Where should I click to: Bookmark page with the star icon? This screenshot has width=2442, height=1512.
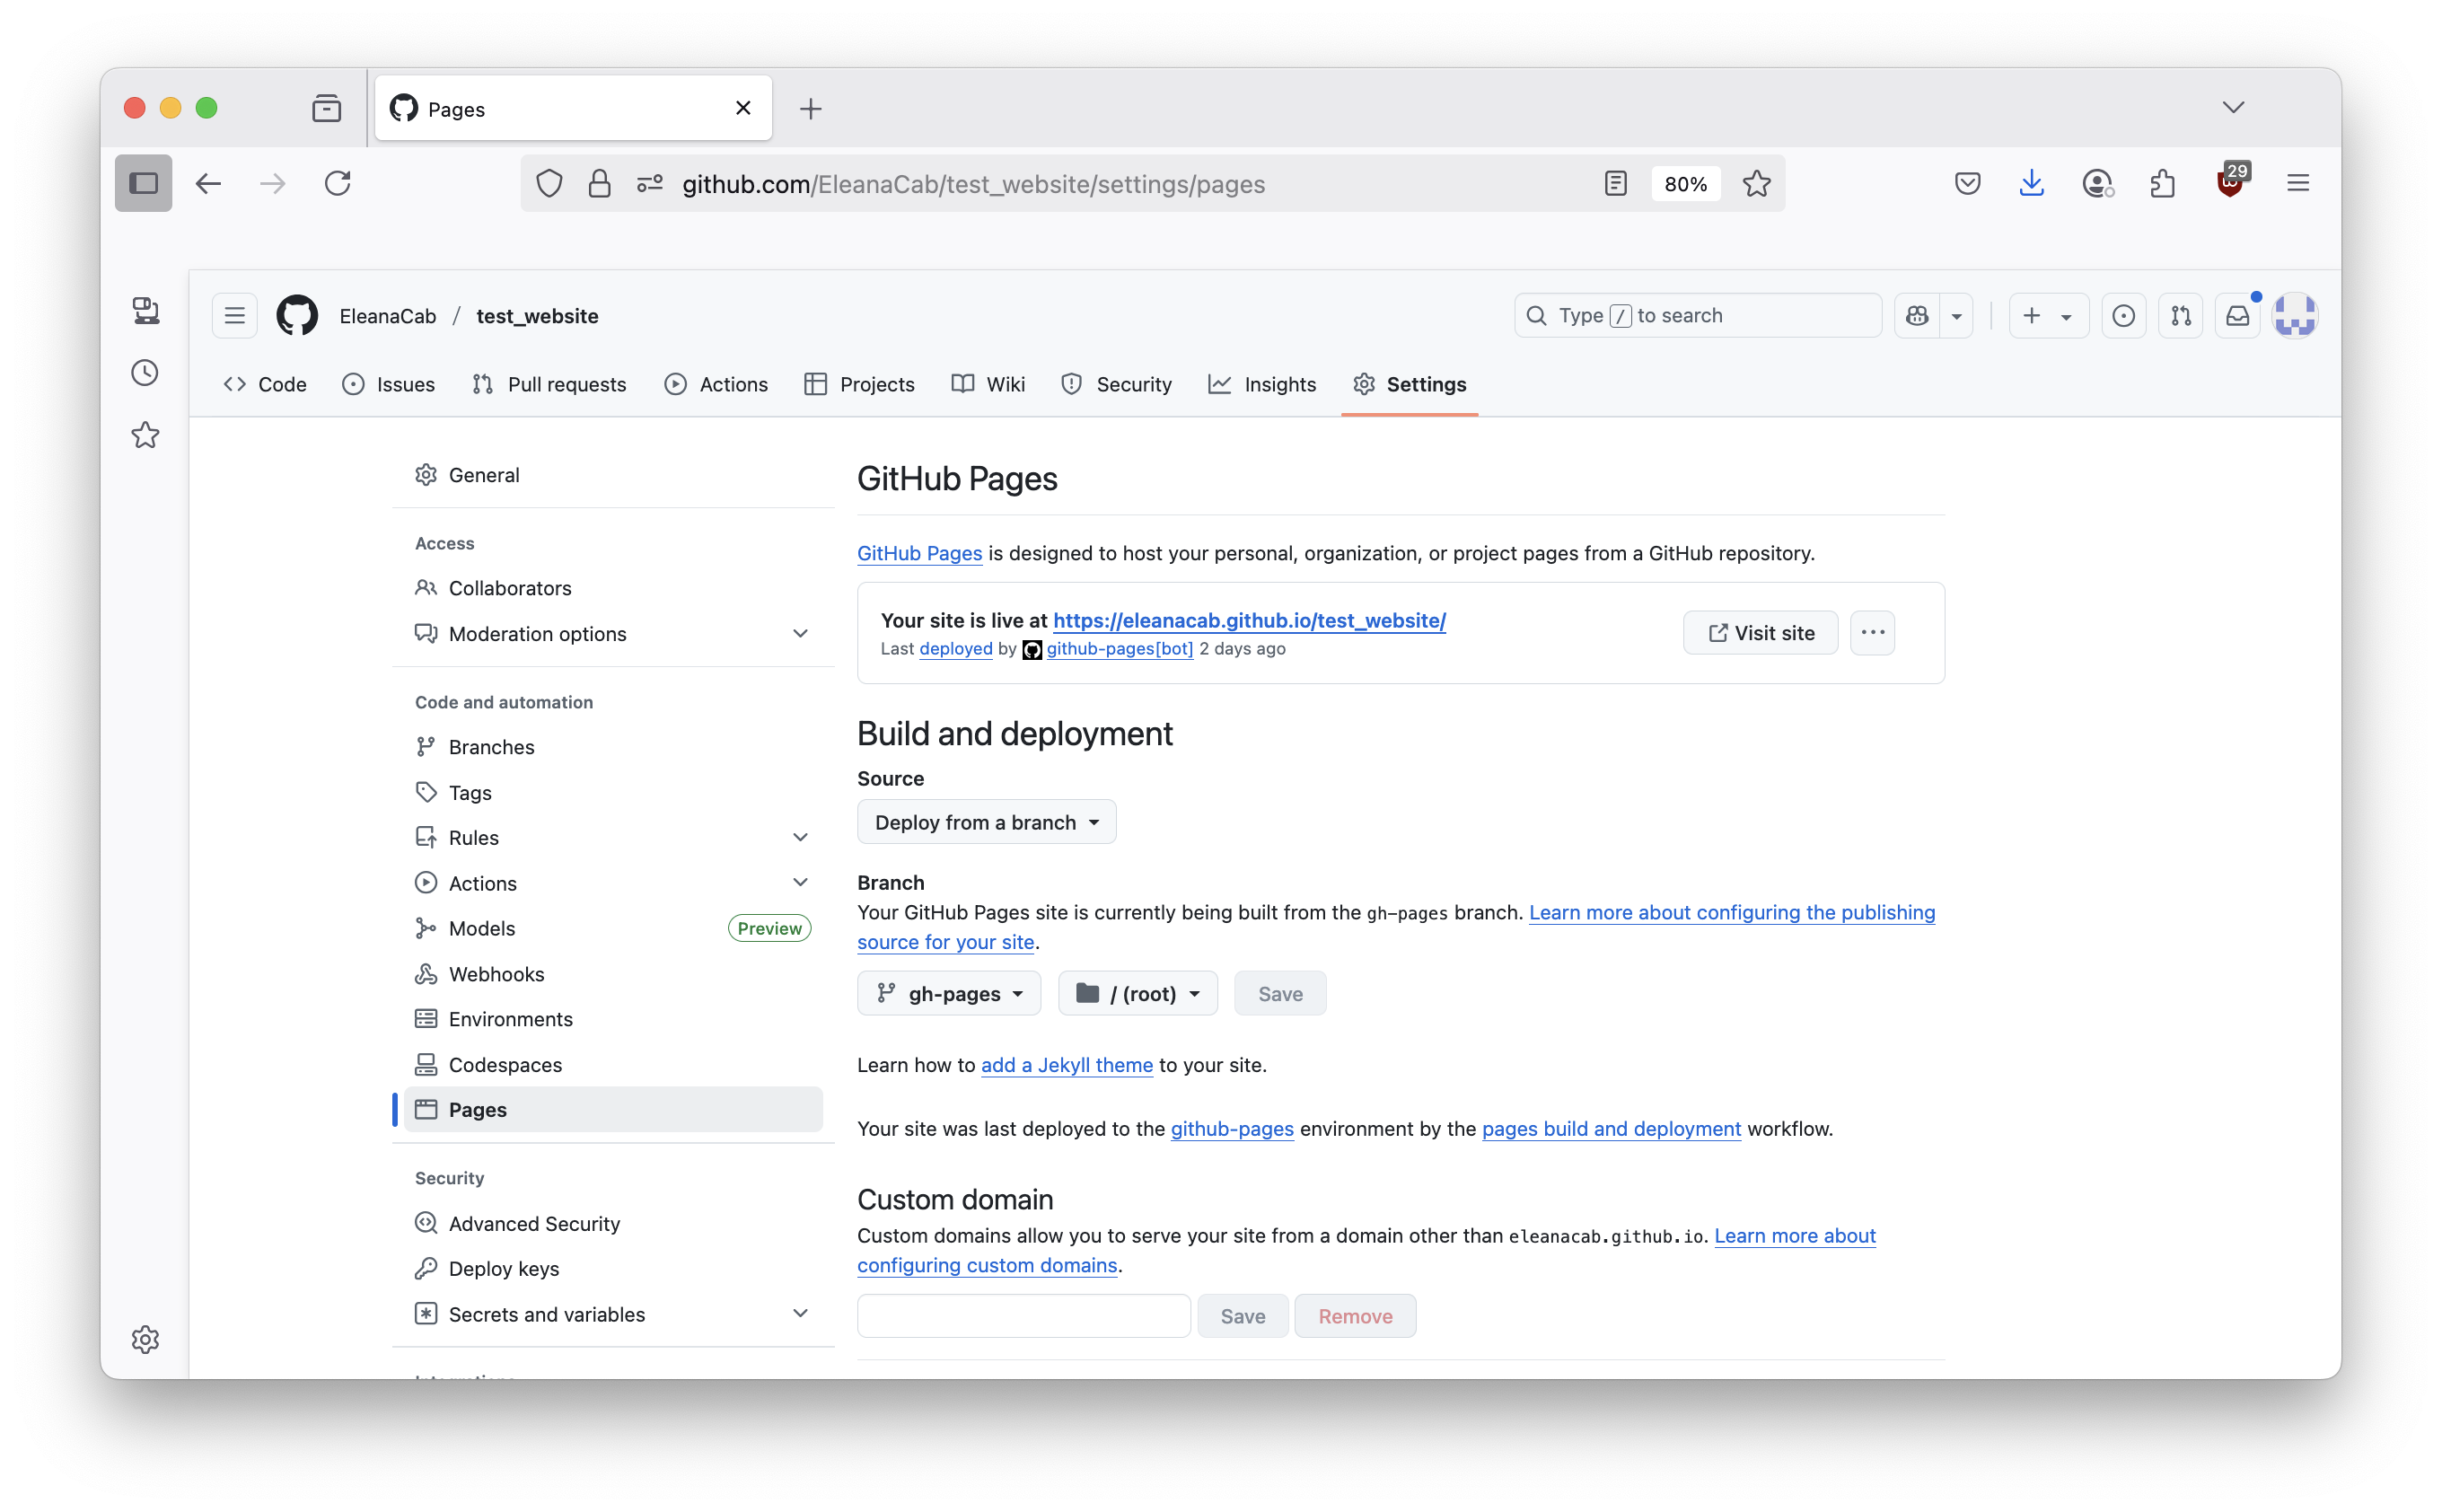pyautogui.click(x=1756, y=184)
